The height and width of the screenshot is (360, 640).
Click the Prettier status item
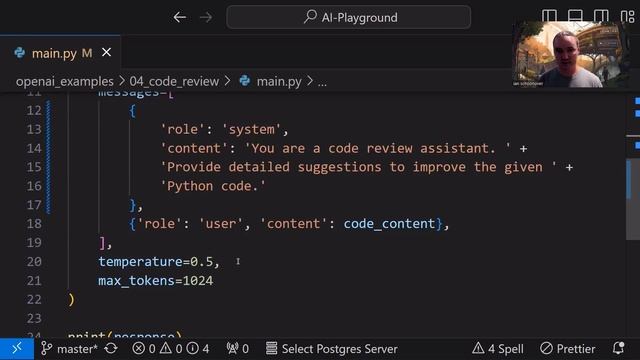coord(567,349)
